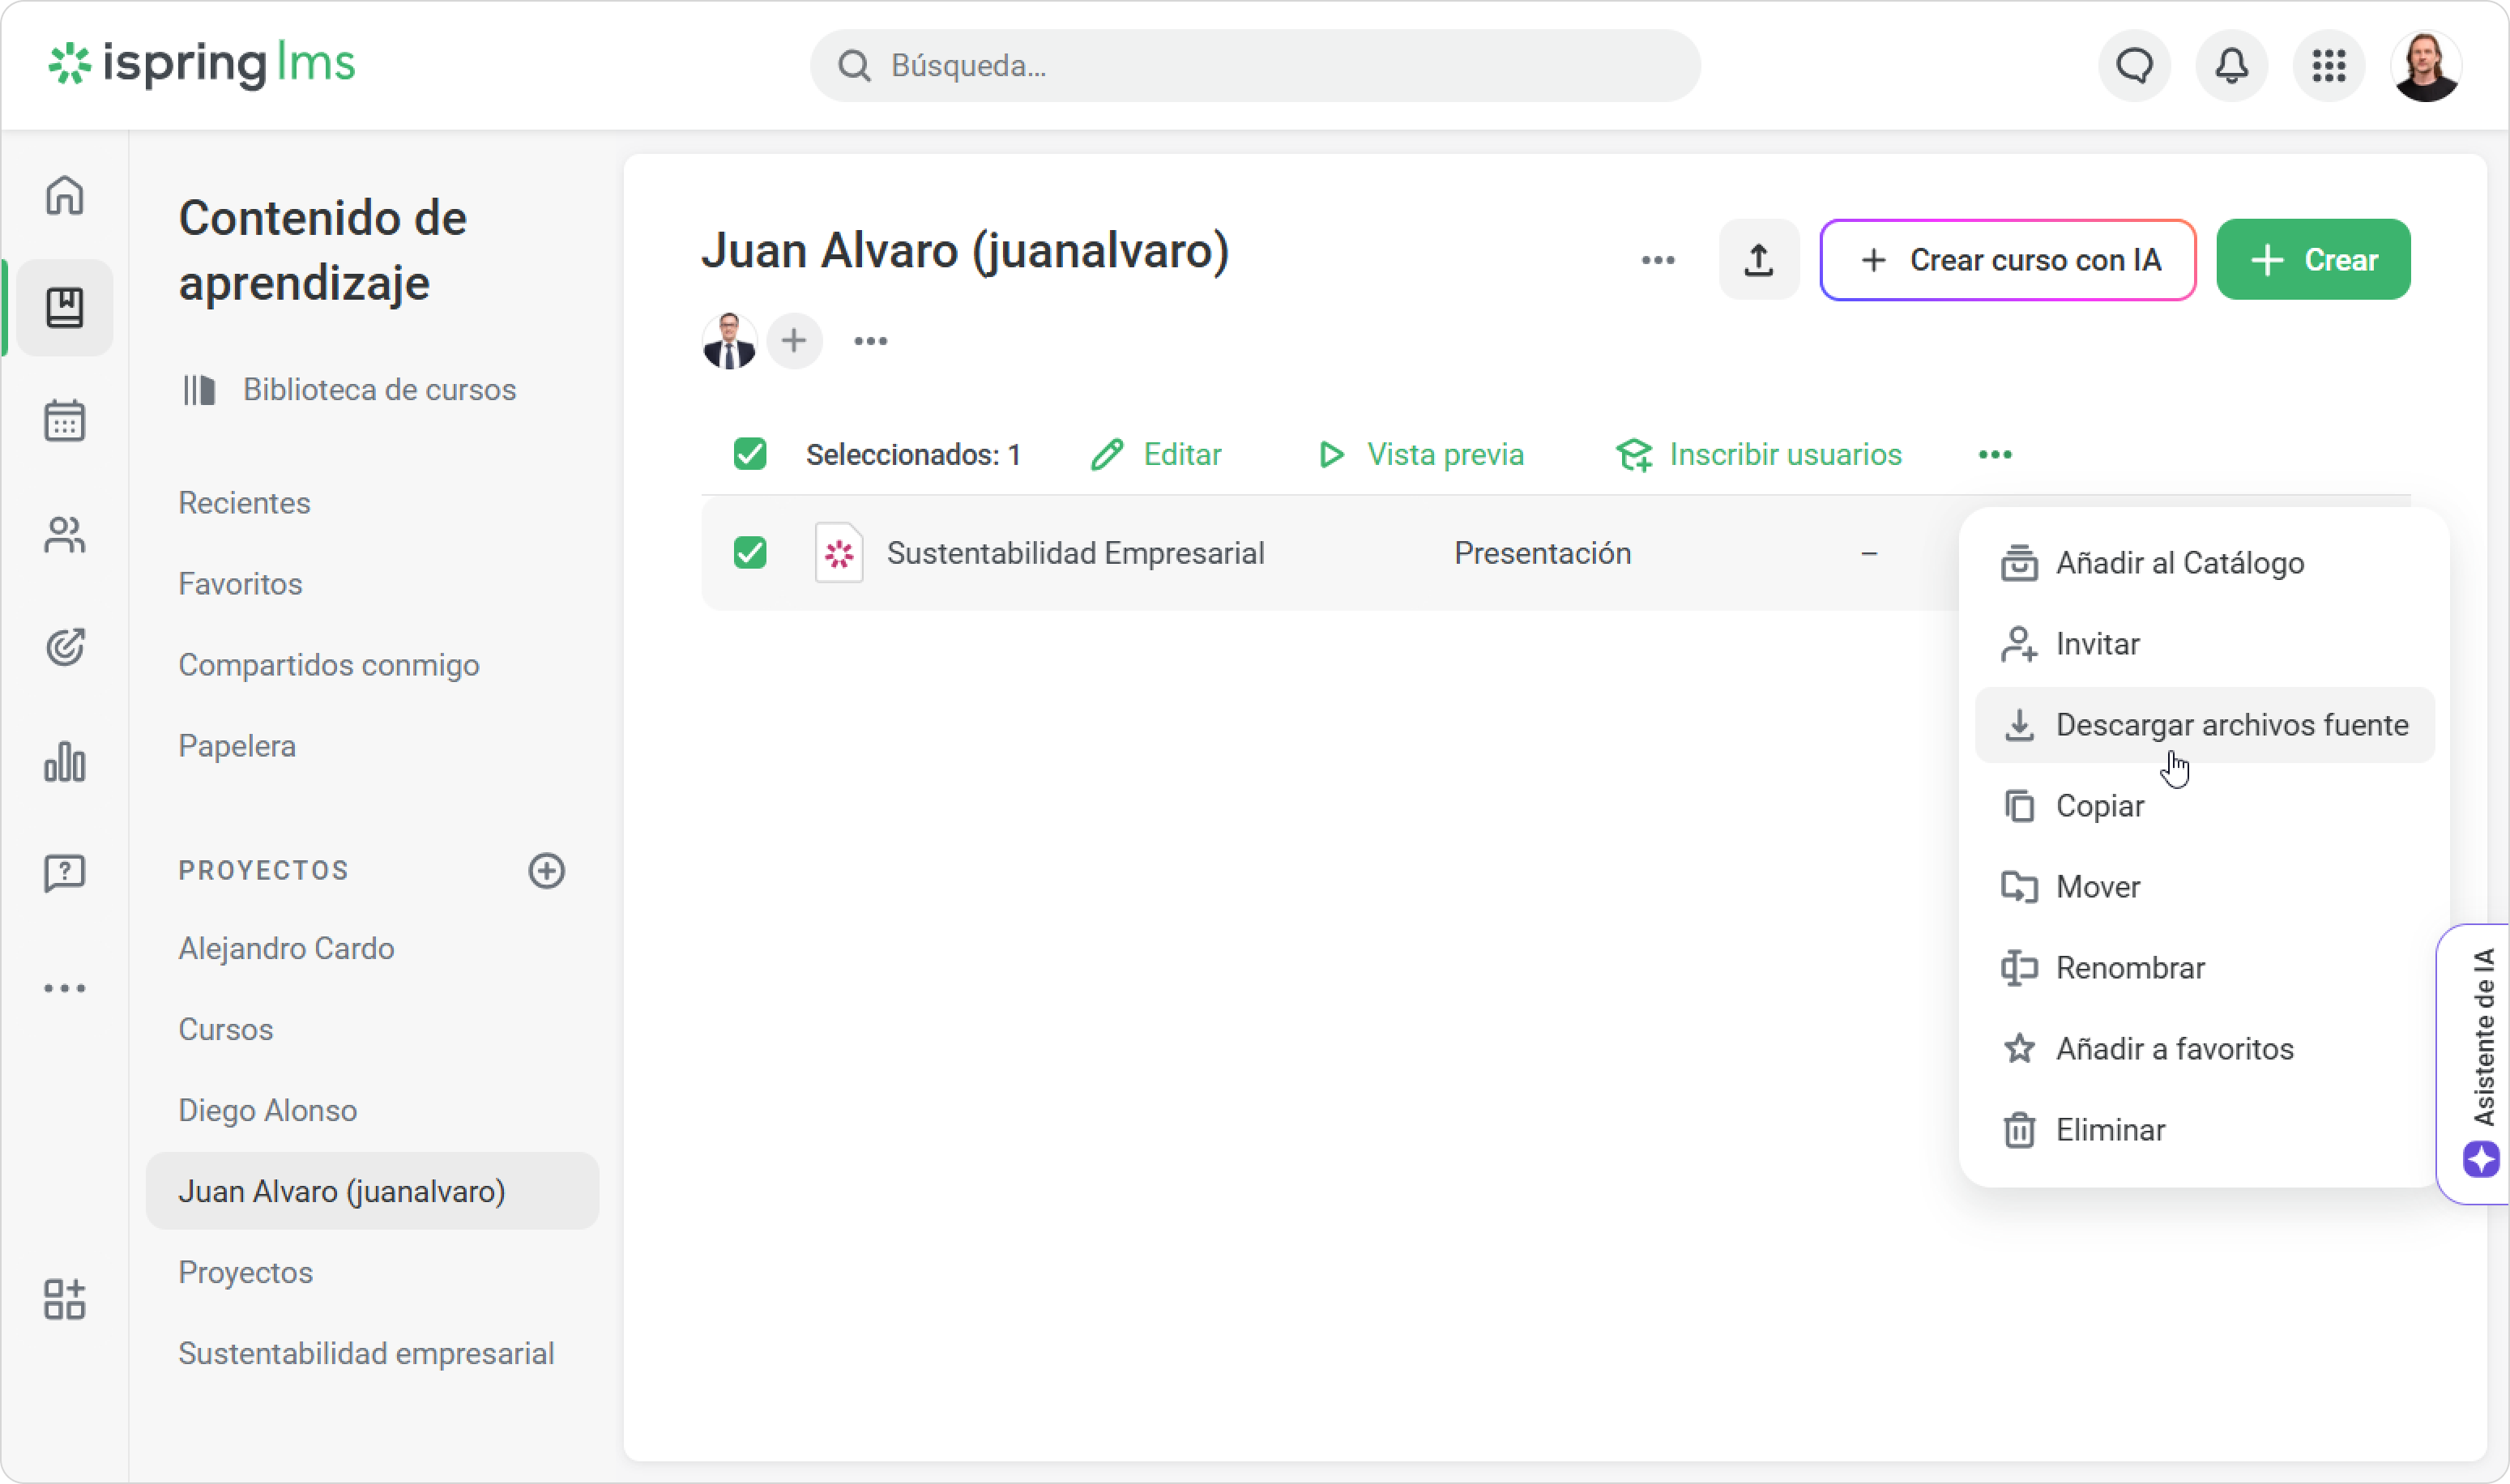Click the green Crear button
Viewport: 2510px width, 1484px height.
2312,260
